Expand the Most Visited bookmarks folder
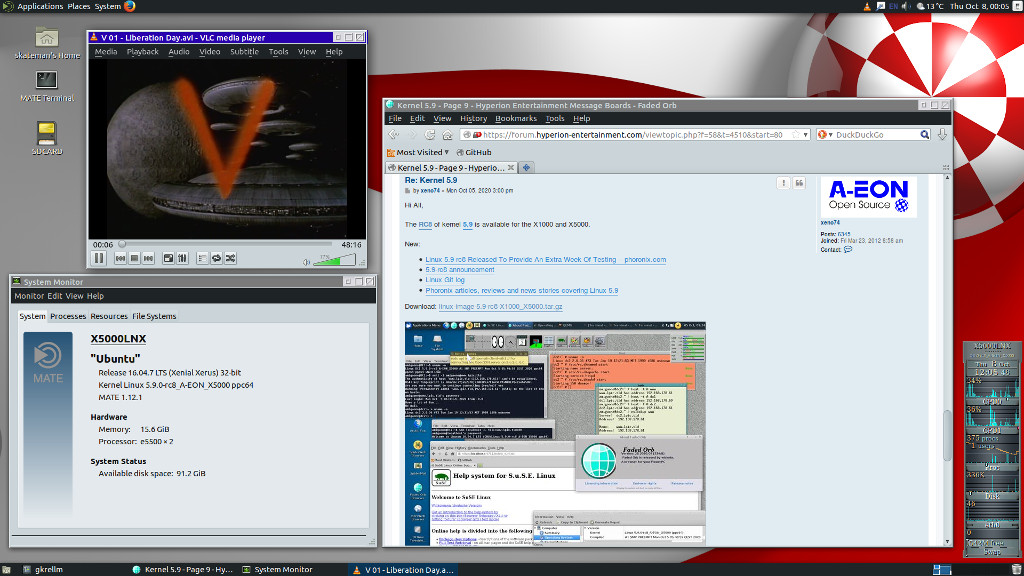 417,152
